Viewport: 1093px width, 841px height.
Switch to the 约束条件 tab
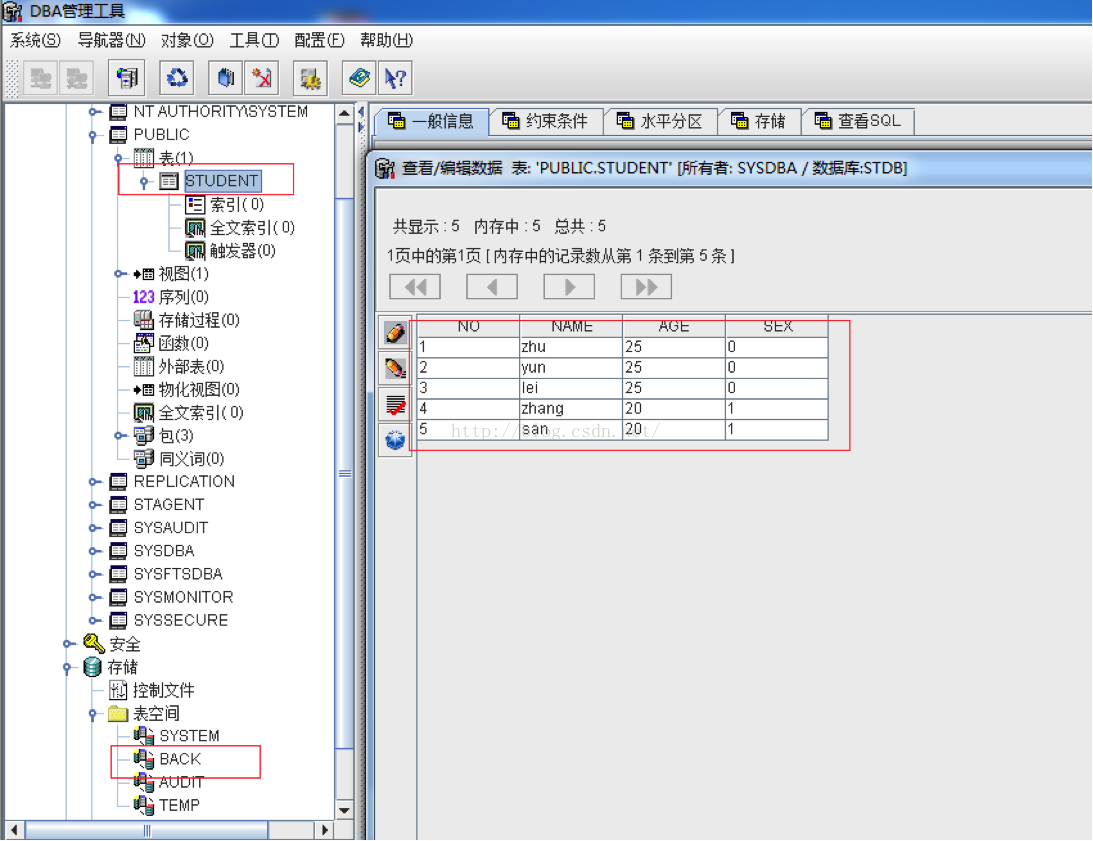(544, 121)
